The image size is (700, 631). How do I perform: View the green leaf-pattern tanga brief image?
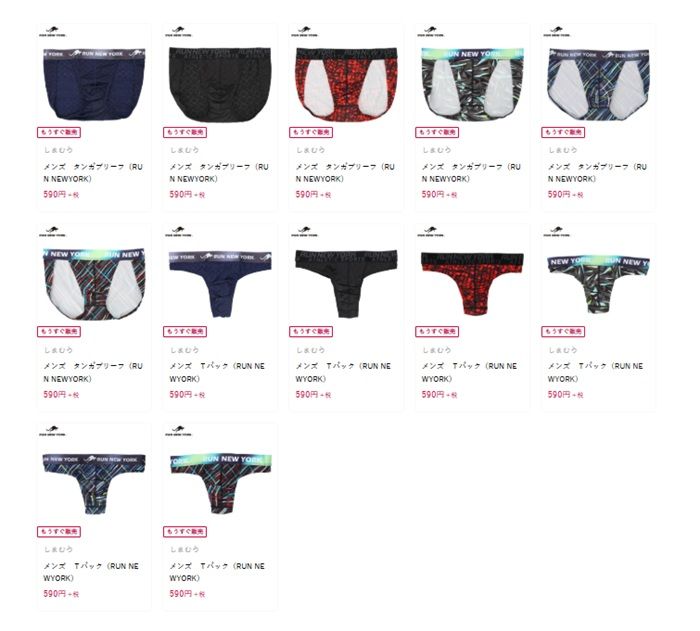pyautogui.click(x=472, y=84)
